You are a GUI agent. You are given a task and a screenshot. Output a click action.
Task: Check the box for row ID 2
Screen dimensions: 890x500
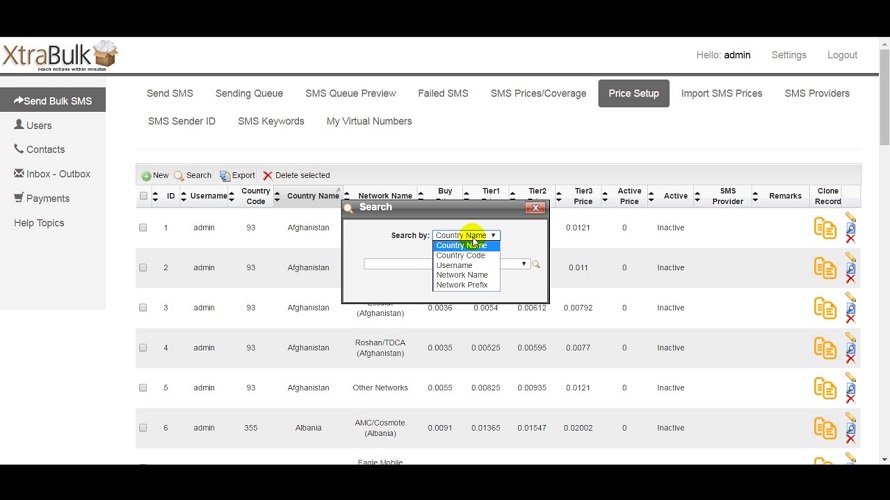tap(143, 267)
